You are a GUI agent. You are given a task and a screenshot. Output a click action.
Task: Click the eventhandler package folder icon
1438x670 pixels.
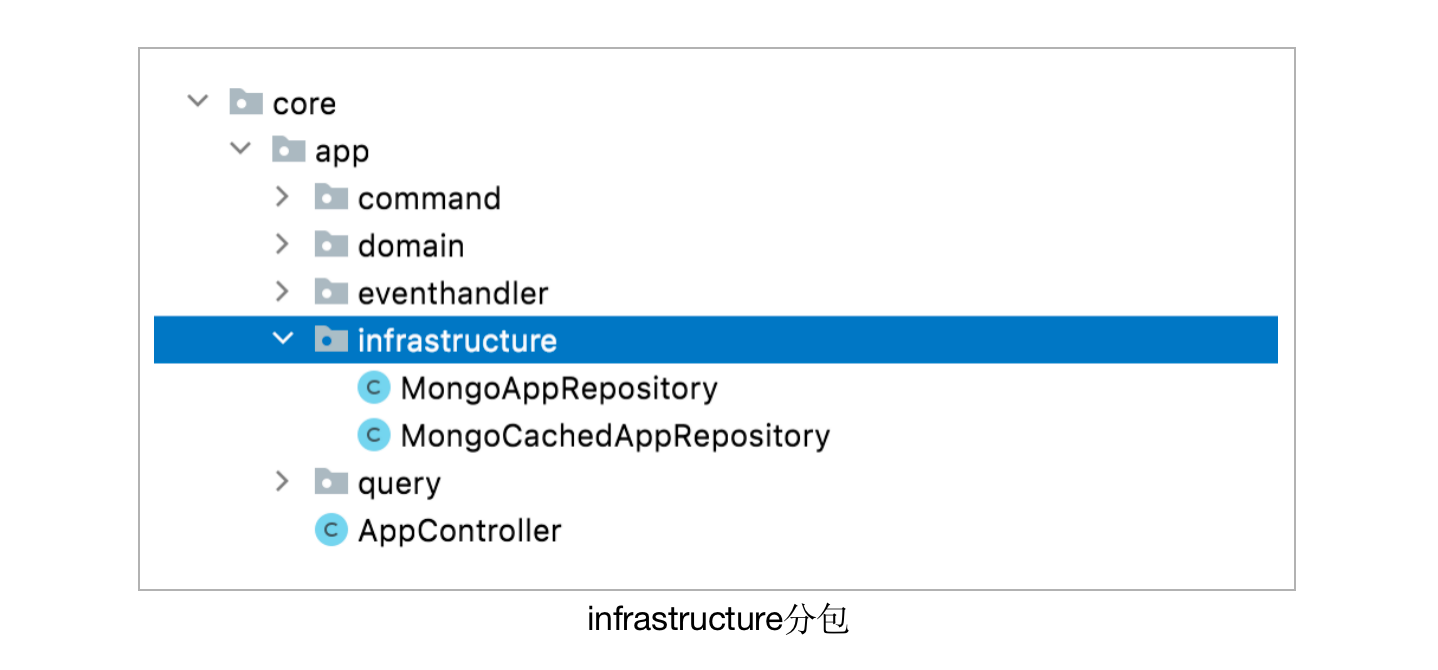[x=331, y=293]
